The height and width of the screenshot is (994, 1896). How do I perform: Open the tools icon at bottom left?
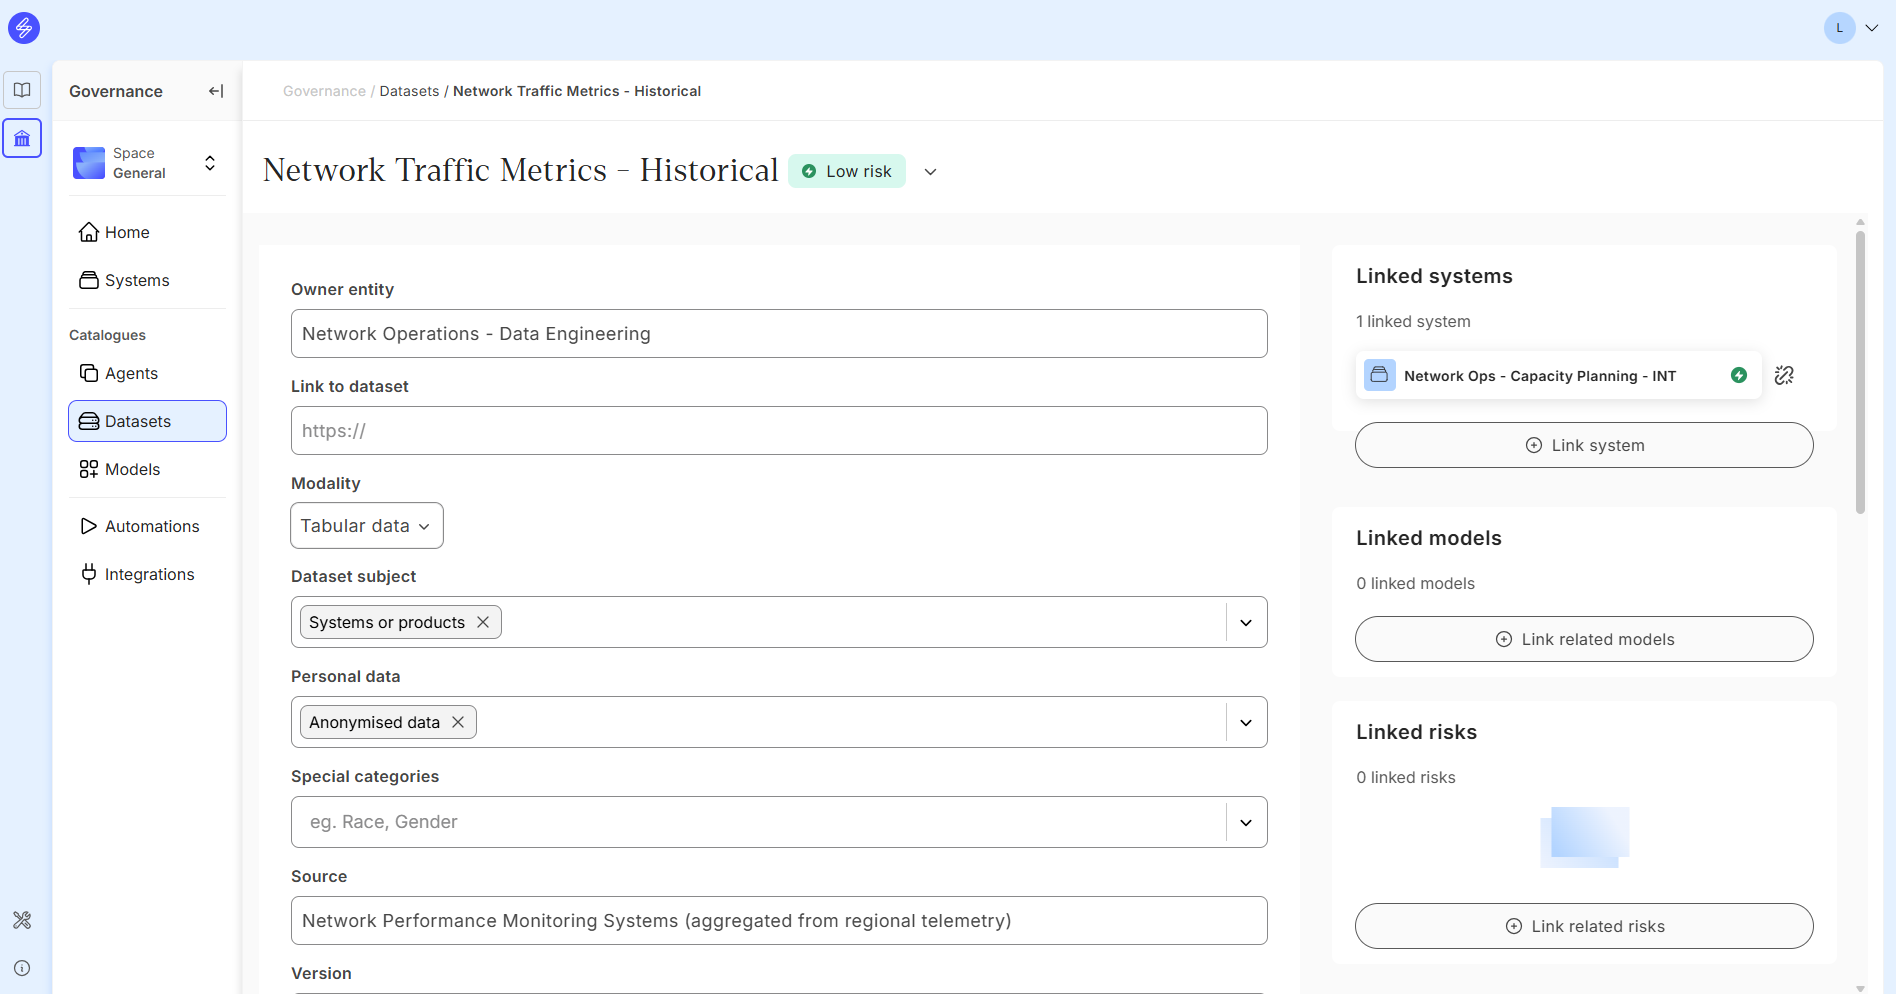(x=22, y=920)
